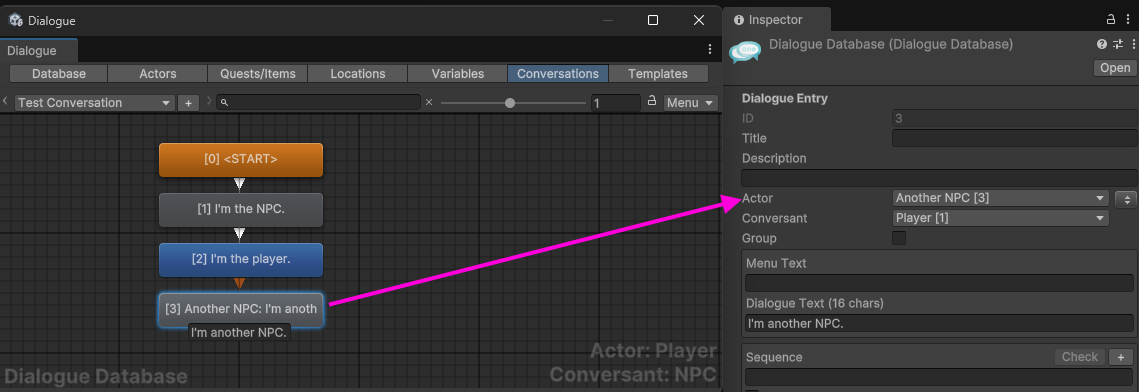
Task: Click the "Dialogue Database (Dialogue Database)" header text
Action: [x=891, y=44]
